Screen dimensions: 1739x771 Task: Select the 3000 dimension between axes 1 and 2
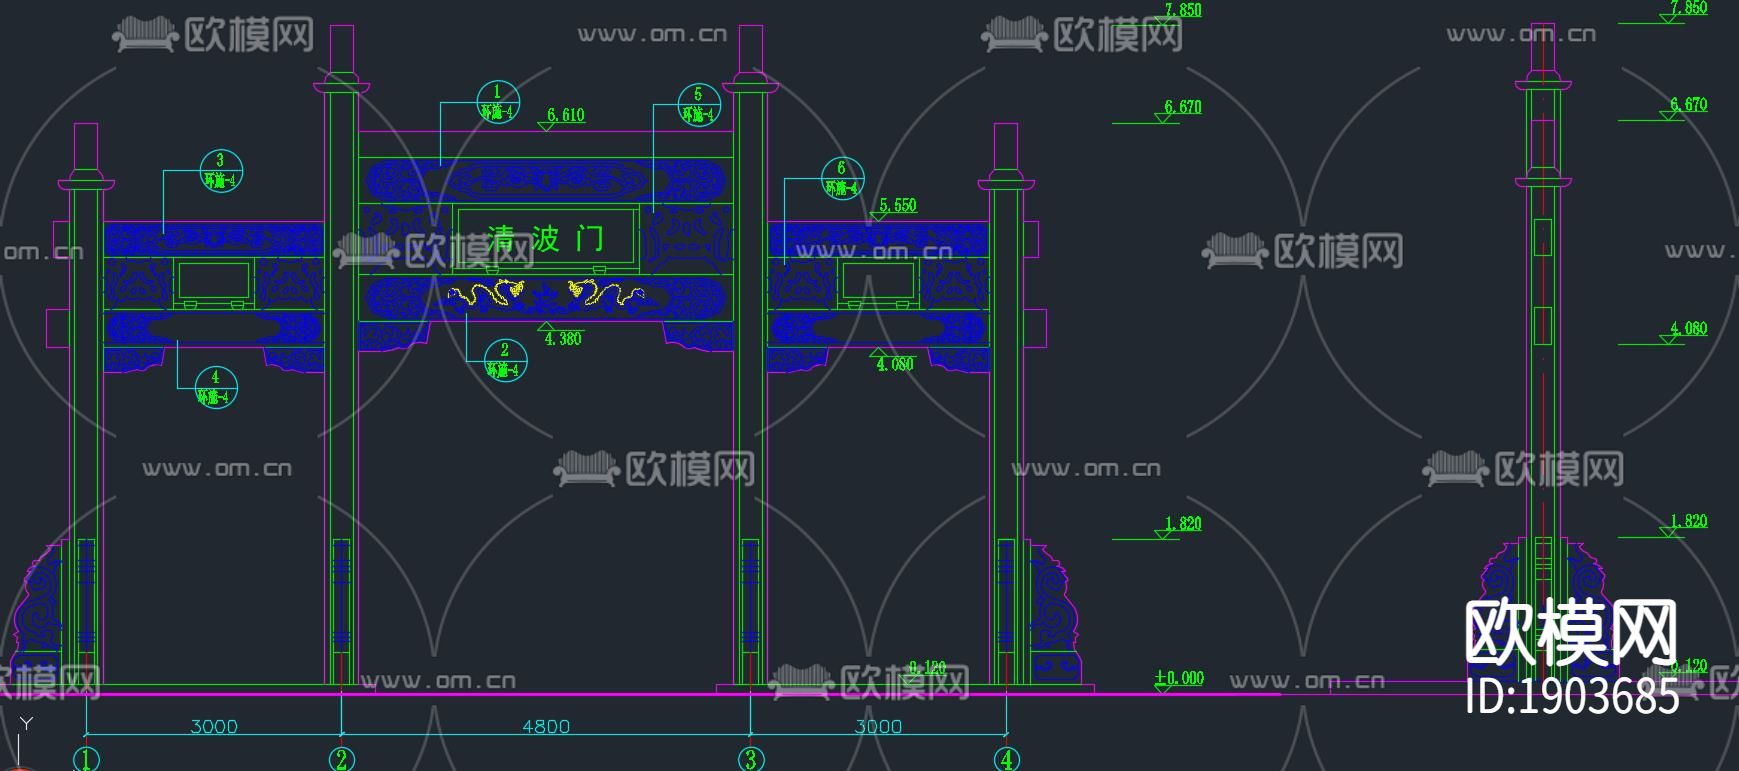[214, 726]
